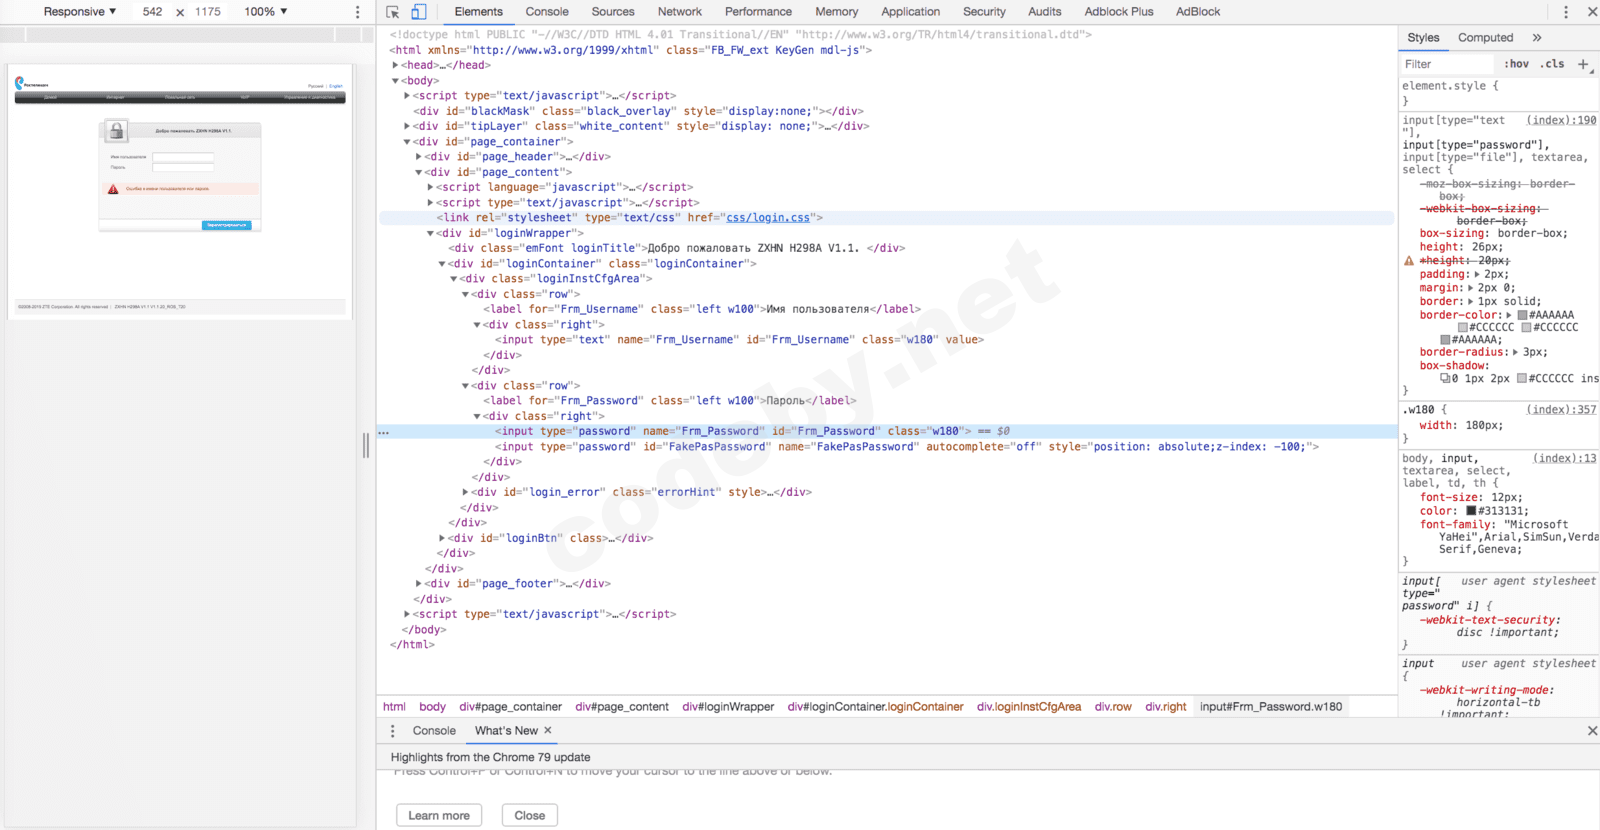Toggle the .cls class editor
The width and height of the screenshot is (1600, 830).
[1553, 64]
